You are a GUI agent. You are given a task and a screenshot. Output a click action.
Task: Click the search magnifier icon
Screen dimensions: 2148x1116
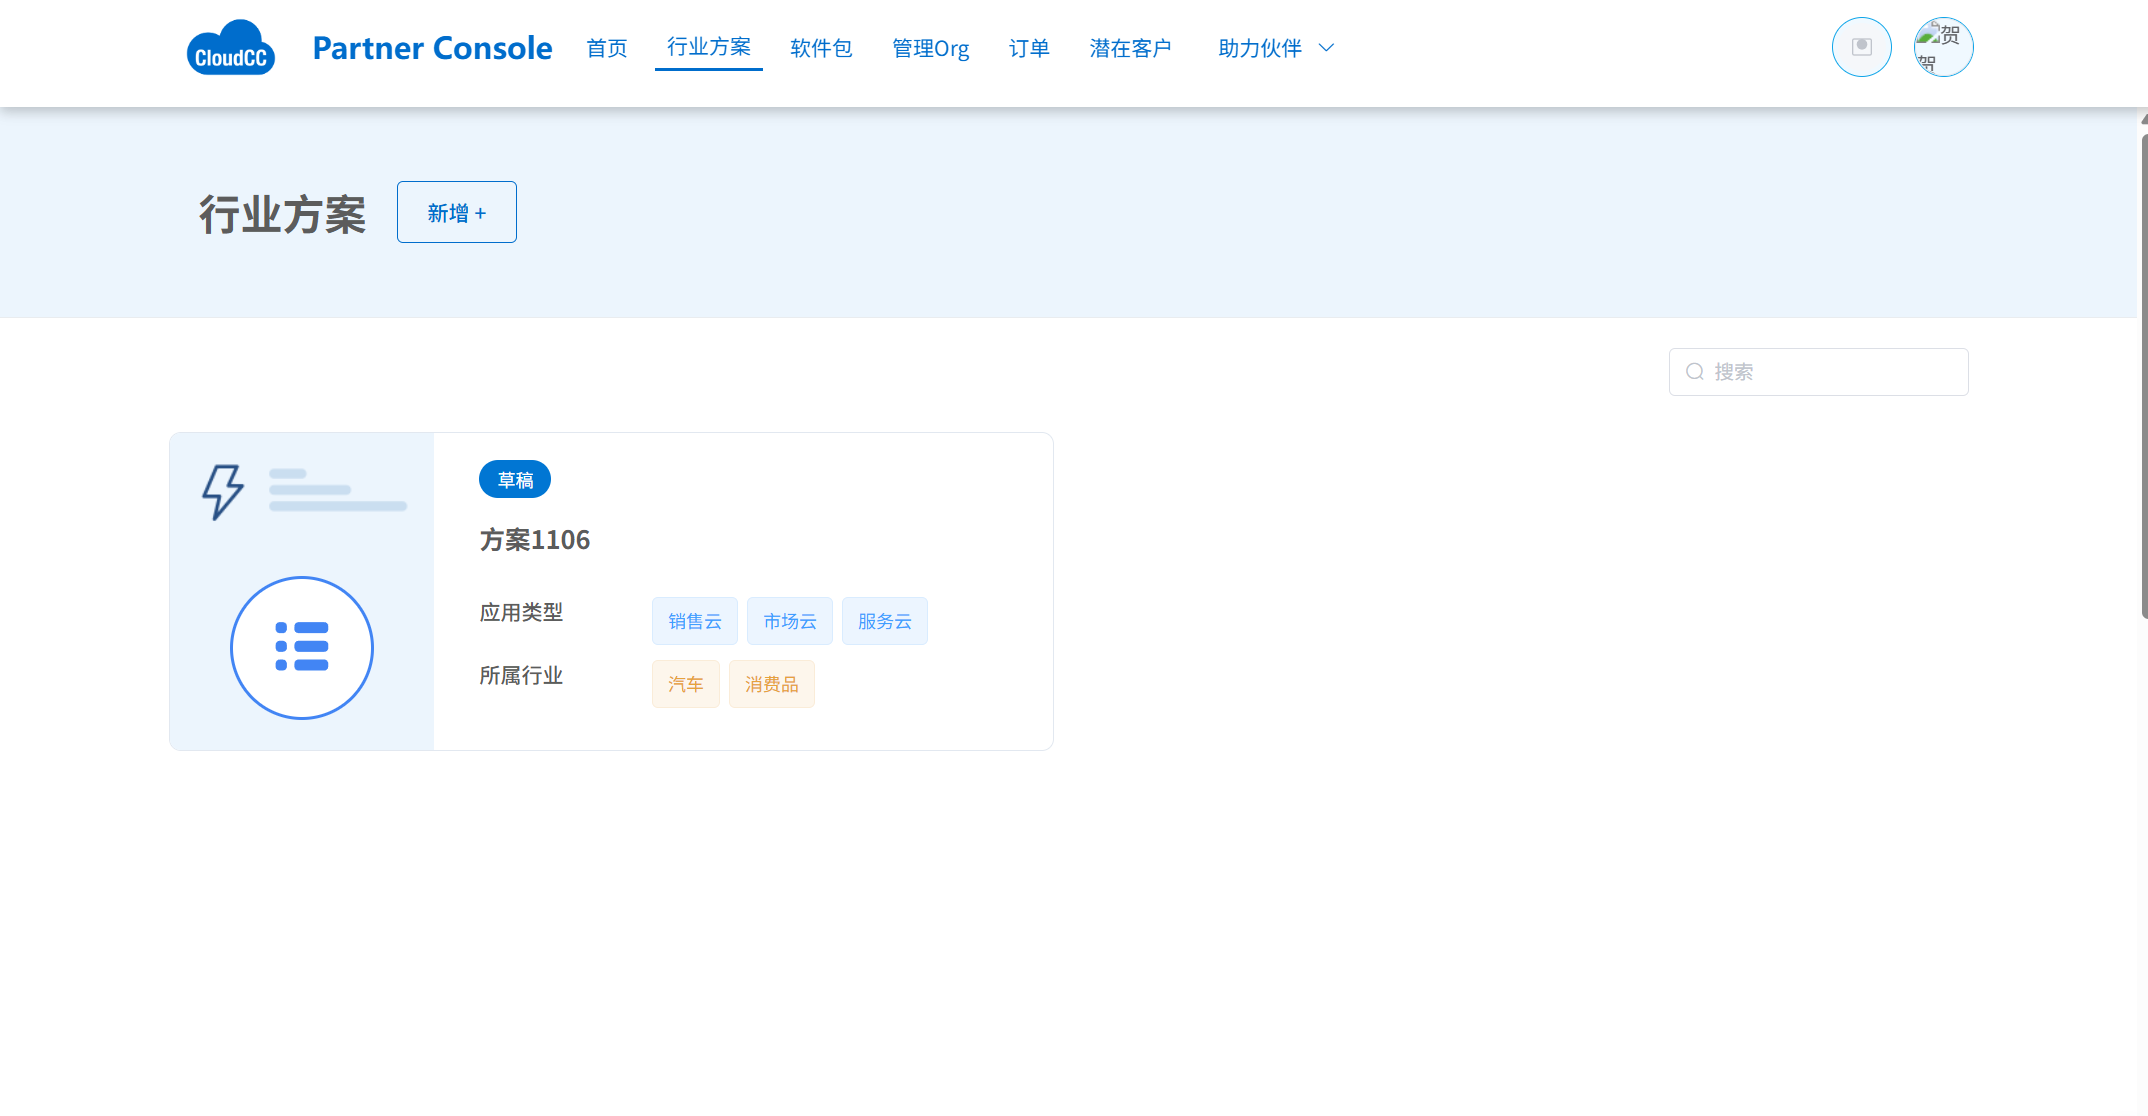pyautogui.click(x=1695, y=372)
